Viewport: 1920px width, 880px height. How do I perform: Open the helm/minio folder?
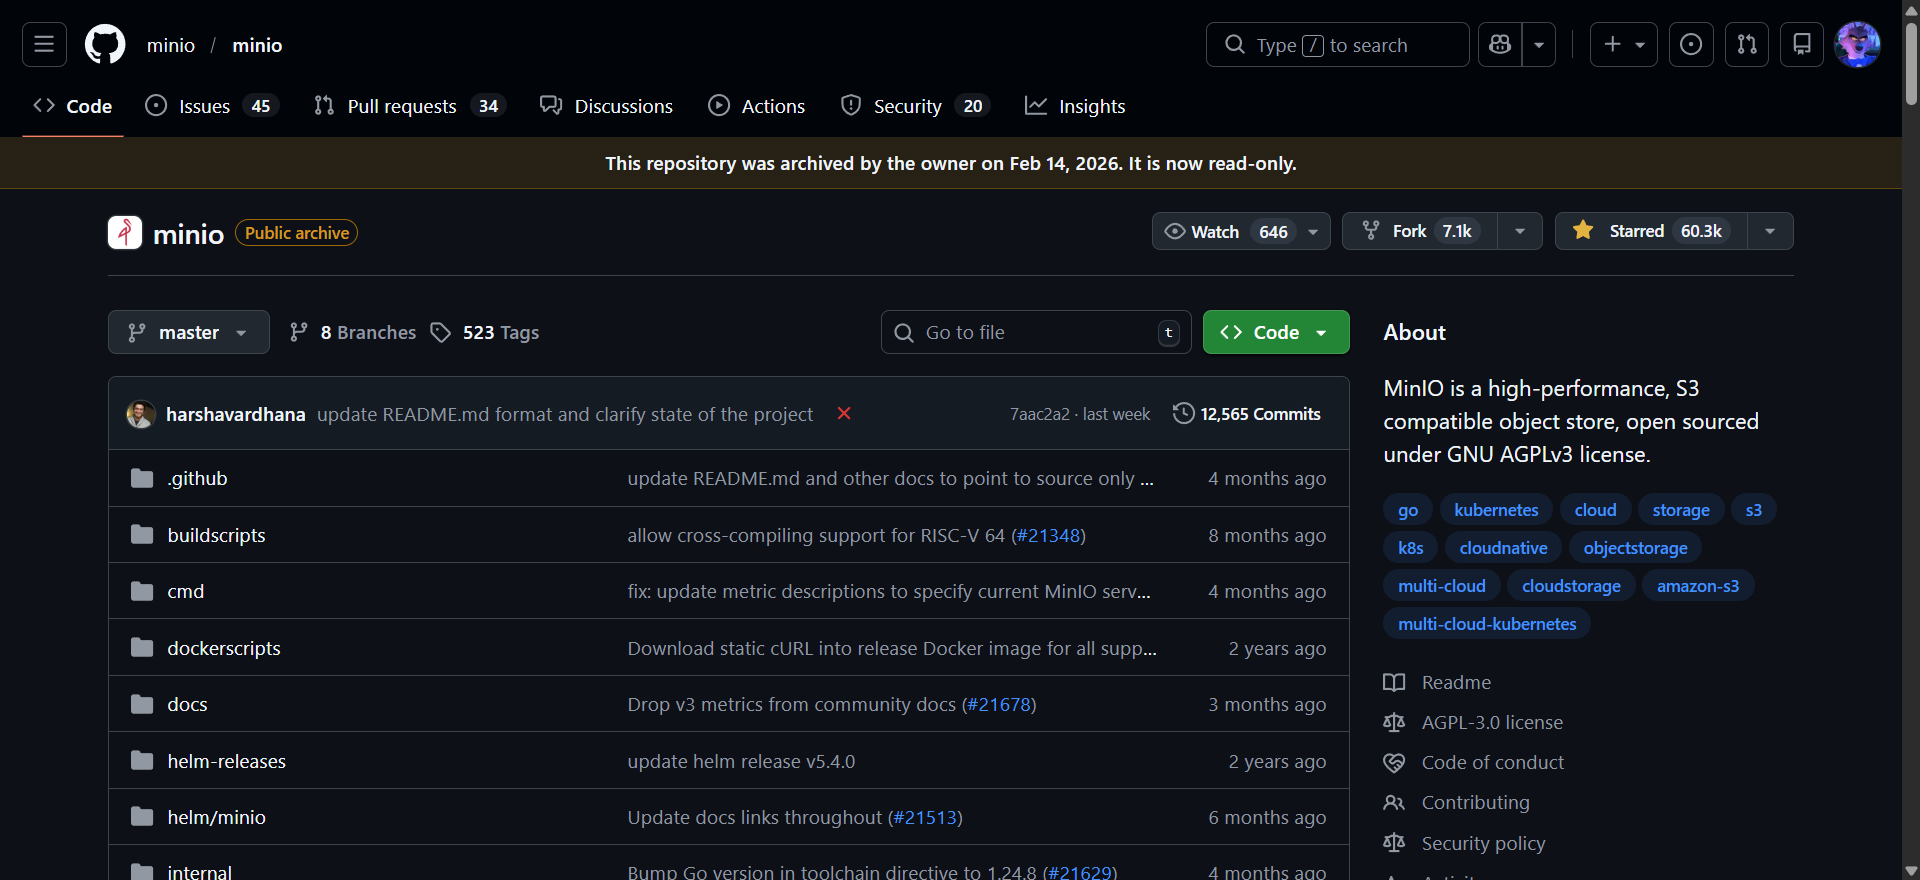(x=217, y=818)
